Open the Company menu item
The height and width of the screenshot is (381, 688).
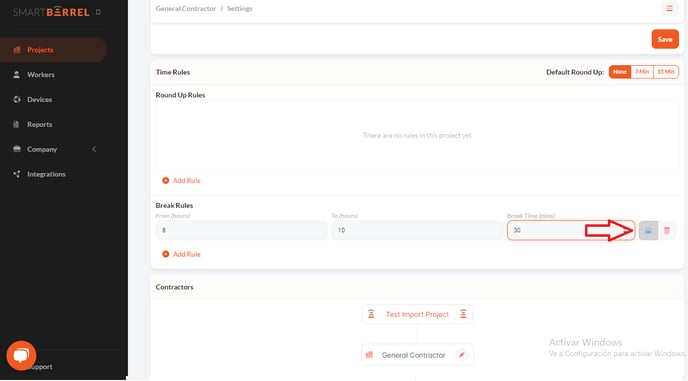[42, 149]
